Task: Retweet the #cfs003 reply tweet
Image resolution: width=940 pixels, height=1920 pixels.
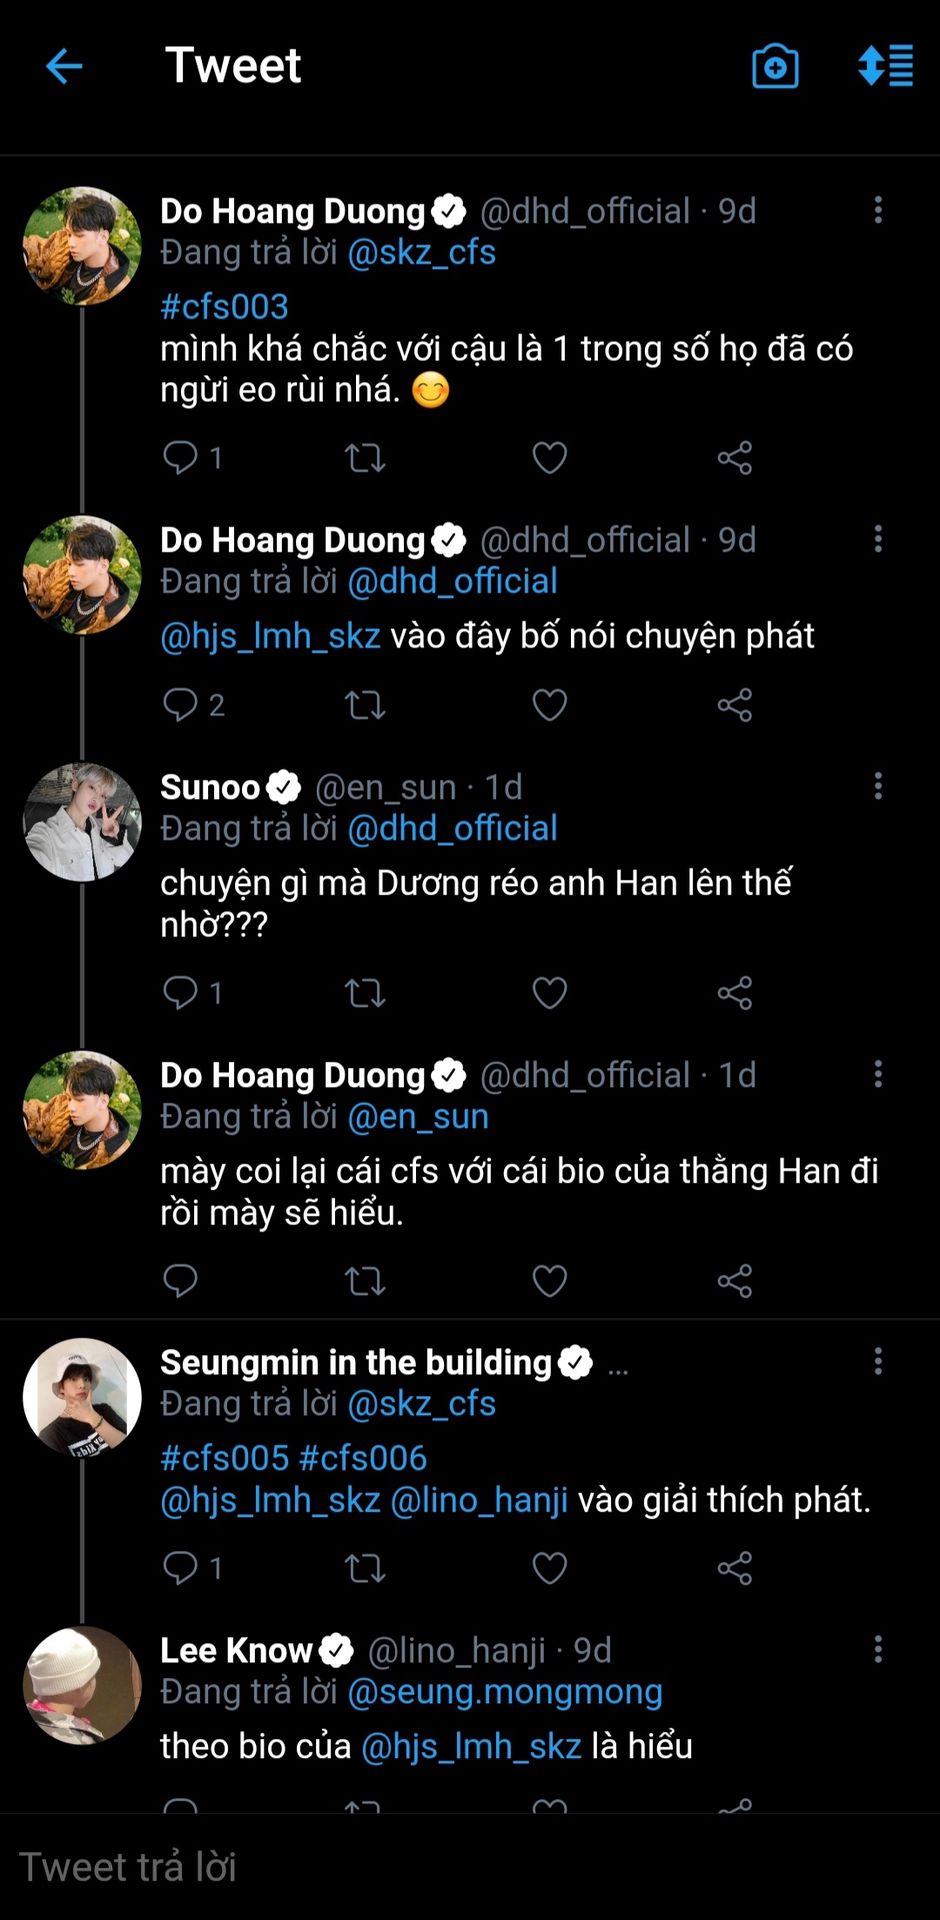Action: [x=365, y=458]
